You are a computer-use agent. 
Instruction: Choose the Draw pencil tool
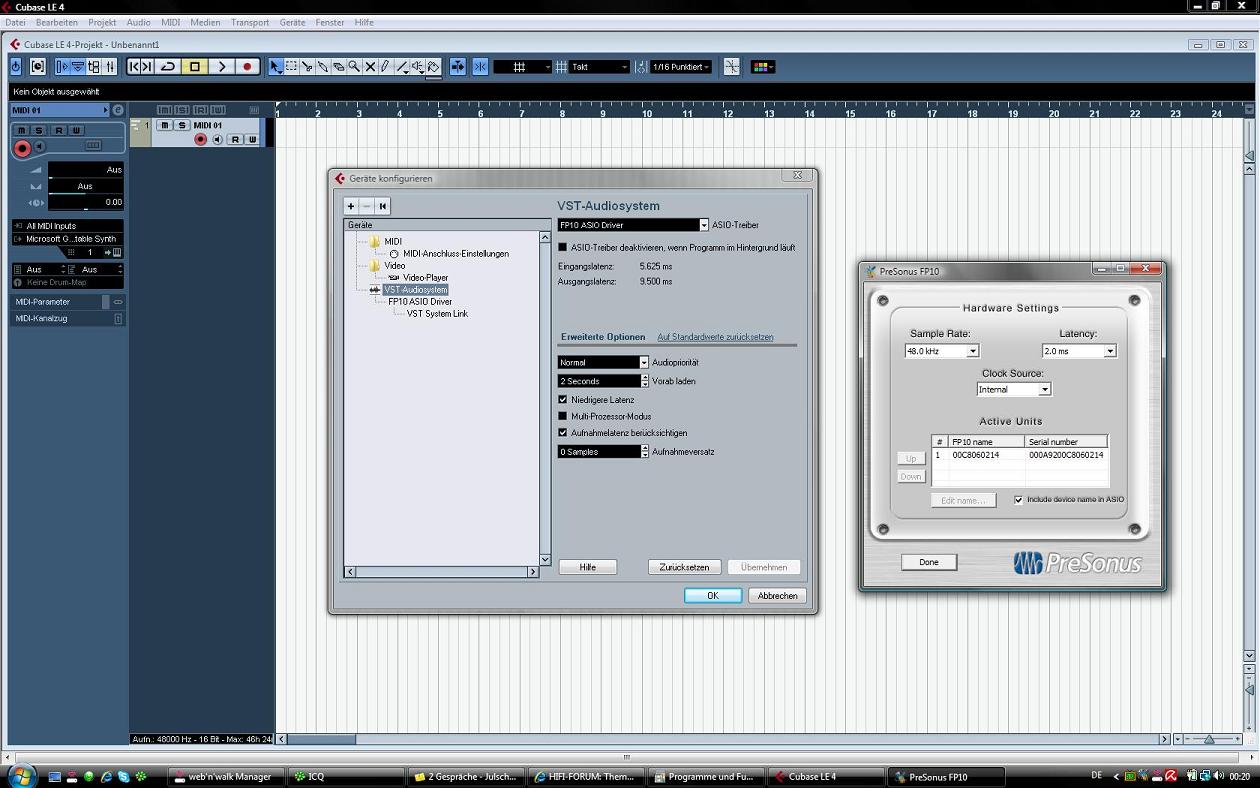[386, 67]
